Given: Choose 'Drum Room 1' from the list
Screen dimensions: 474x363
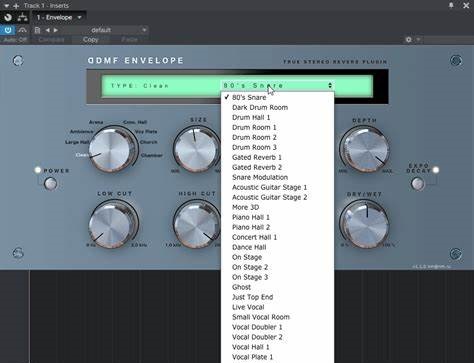Looking at the screenshot, I should [277, 128].
